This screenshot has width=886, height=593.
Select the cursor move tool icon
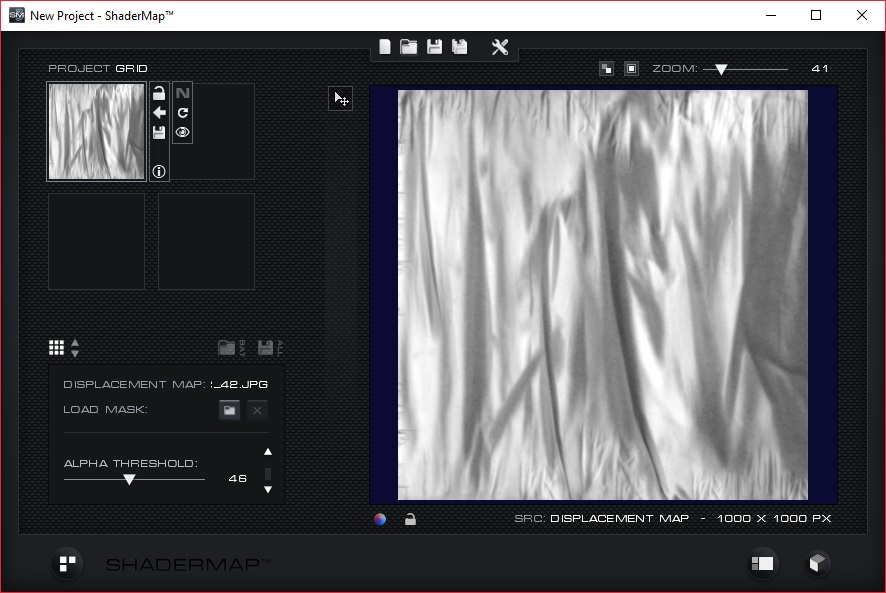coord(341,99)
